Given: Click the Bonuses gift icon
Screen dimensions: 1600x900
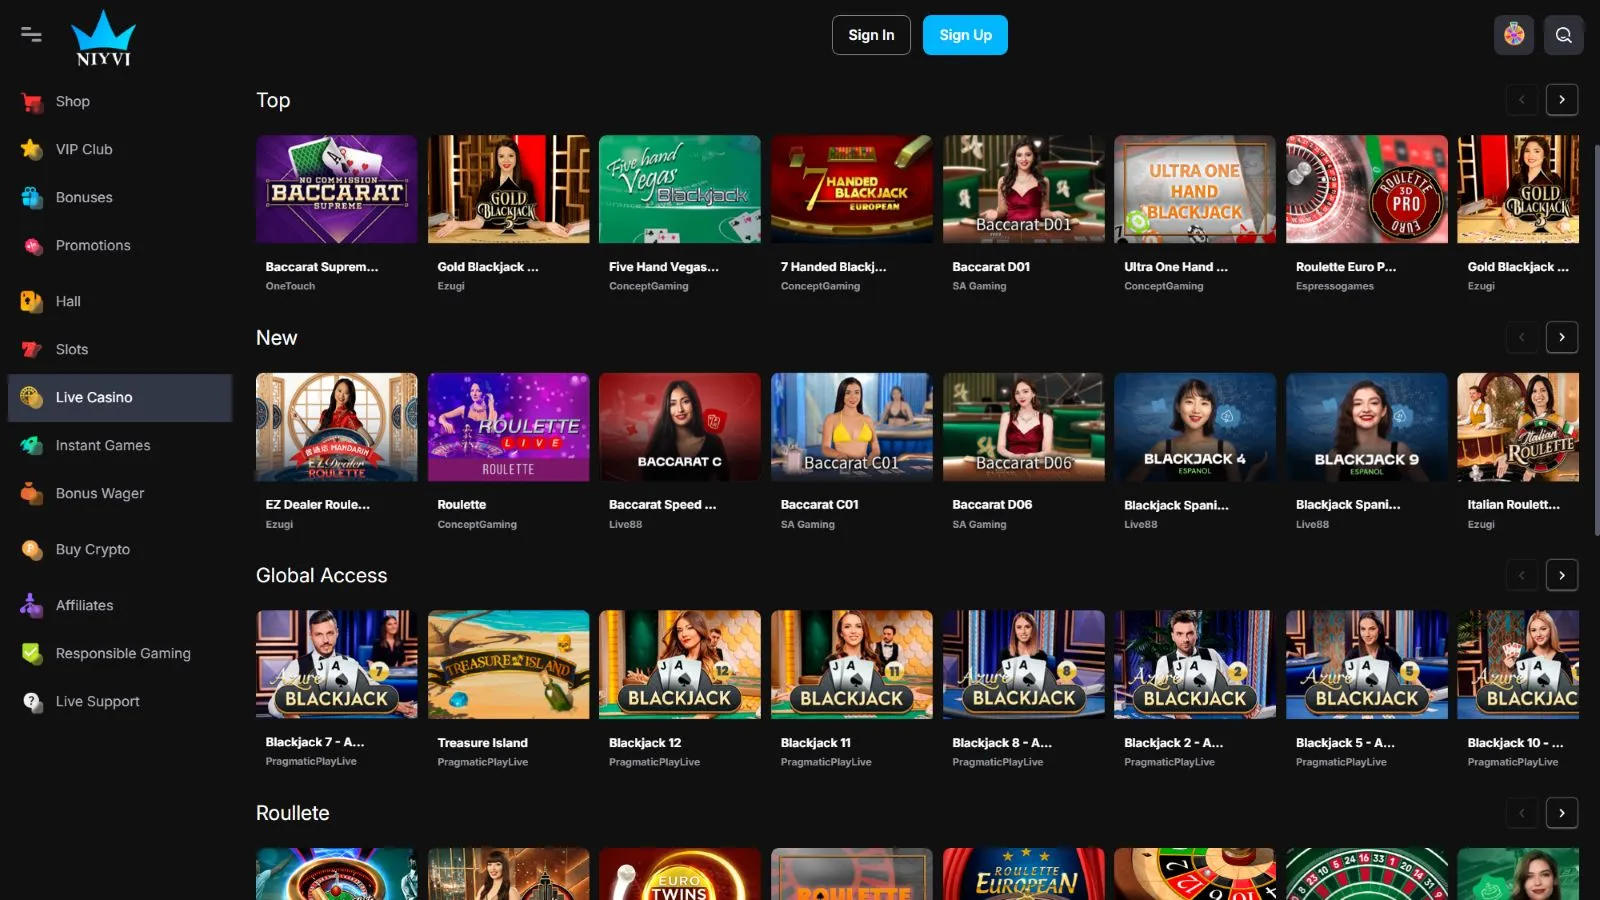Looking at the screenshot, I should (x=32, y=198).
